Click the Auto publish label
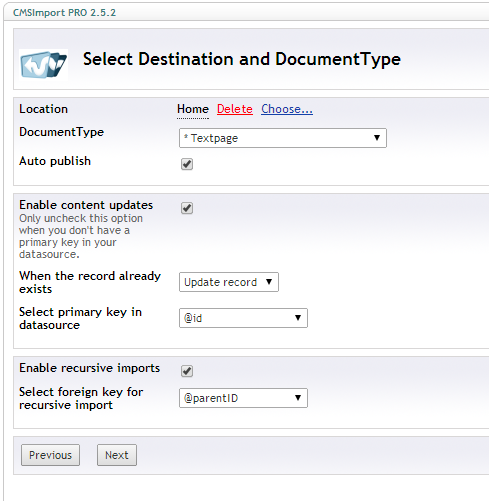 [x=55, y=161]
